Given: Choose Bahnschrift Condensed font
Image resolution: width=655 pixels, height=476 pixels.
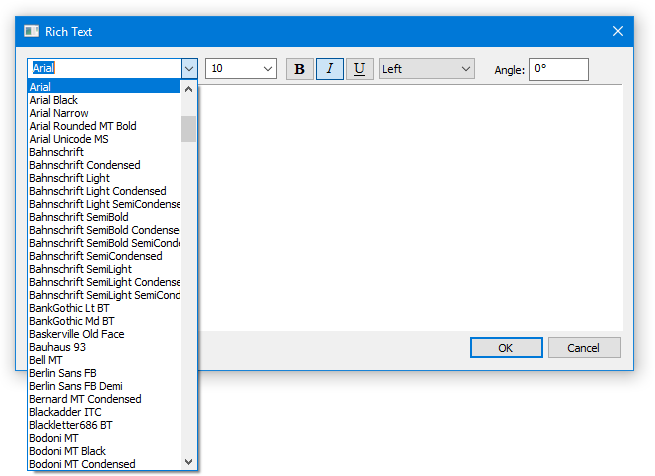Looking at the screenshot, I should [104, 165].
